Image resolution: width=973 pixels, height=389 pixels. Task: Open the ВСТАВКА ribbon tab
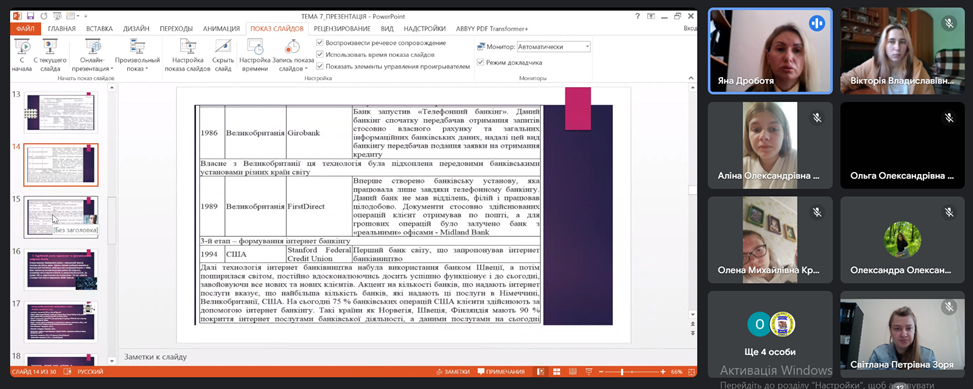point(99,29)
